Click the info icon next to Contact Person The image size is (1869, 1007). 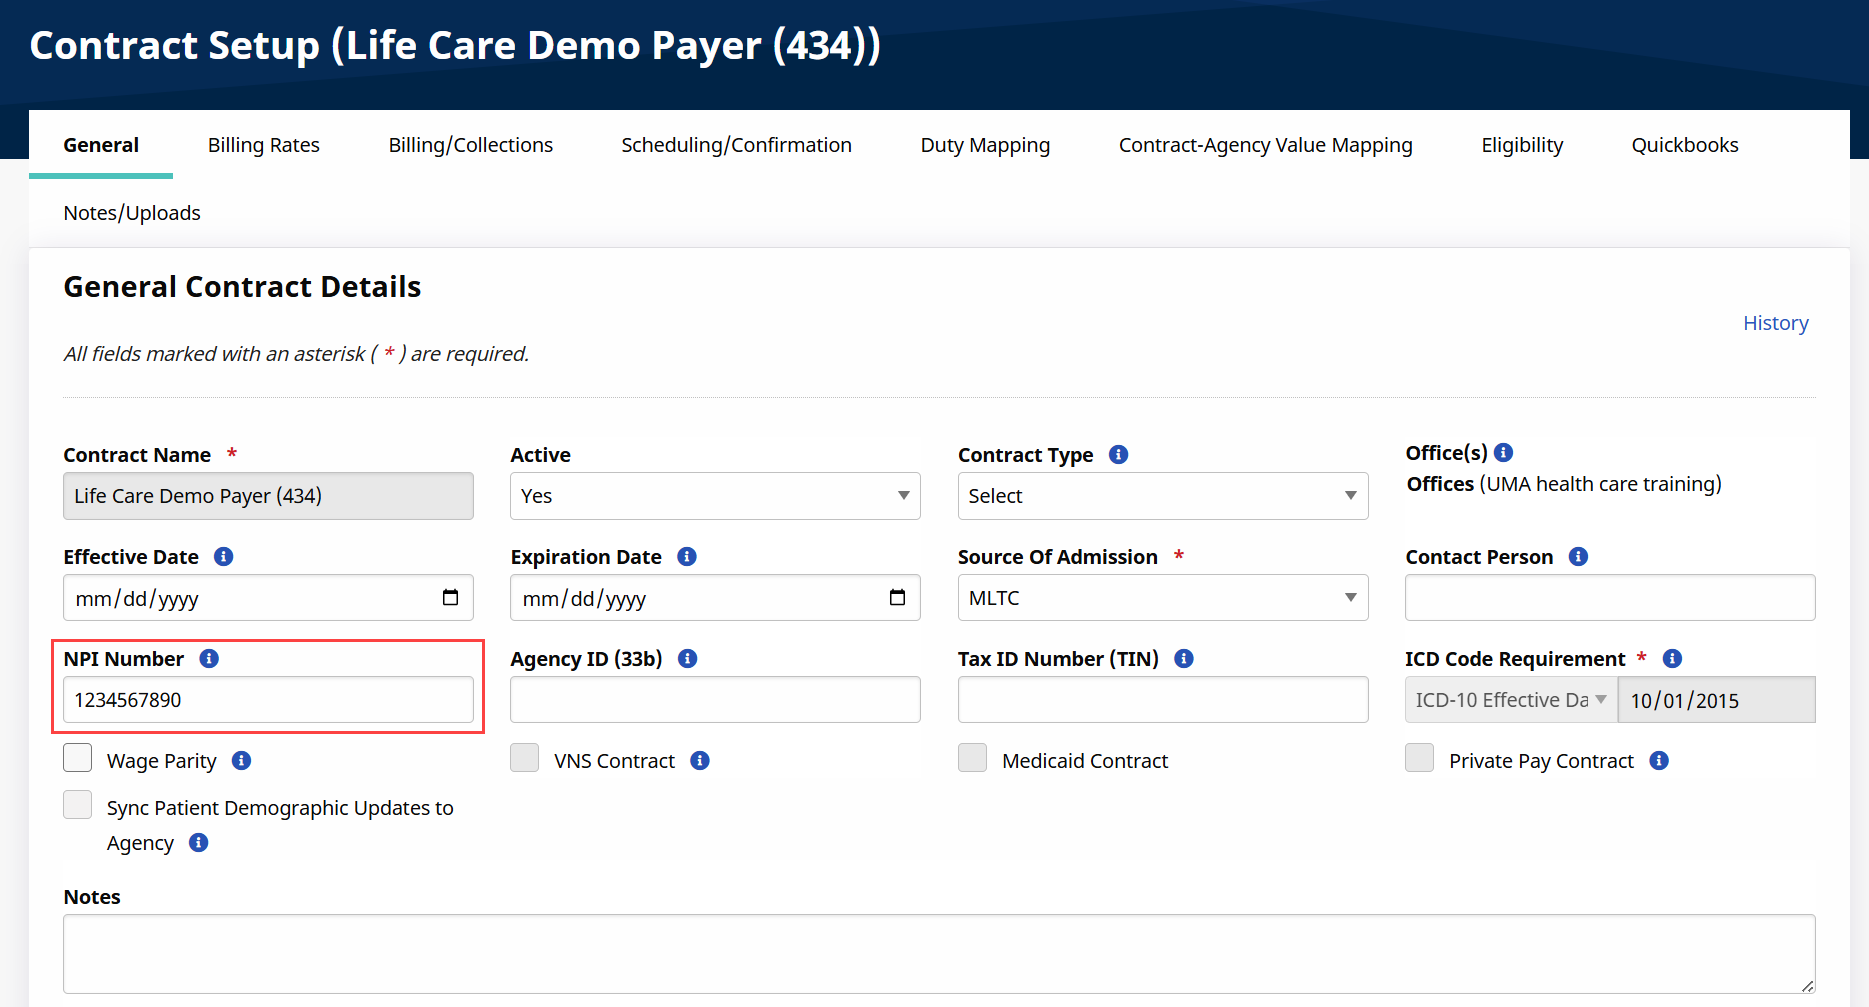1578,557
